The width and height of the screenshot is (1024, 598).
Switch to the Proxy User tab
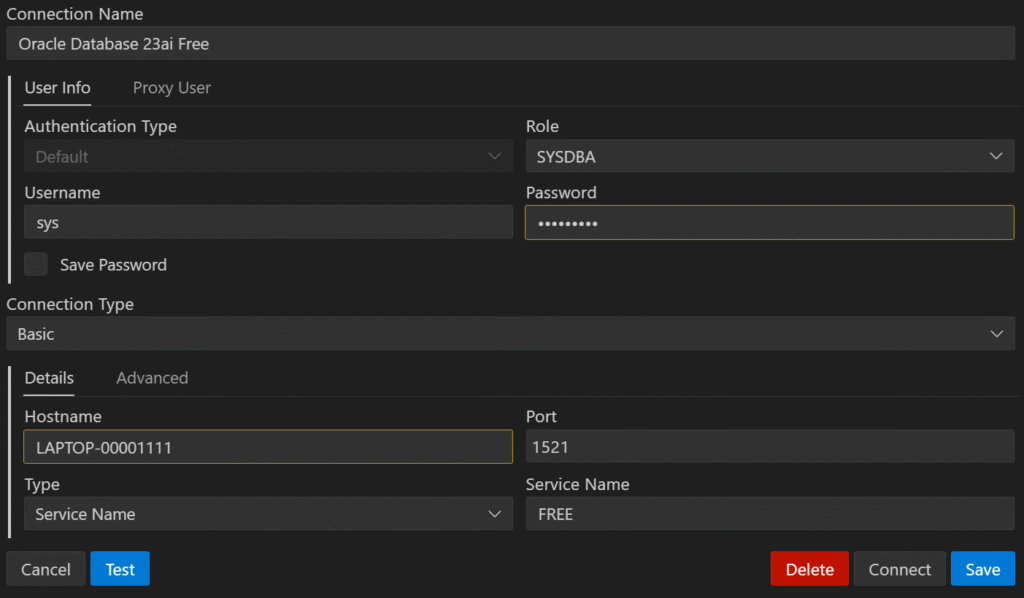pyautogui.click(x=172, y=87)
